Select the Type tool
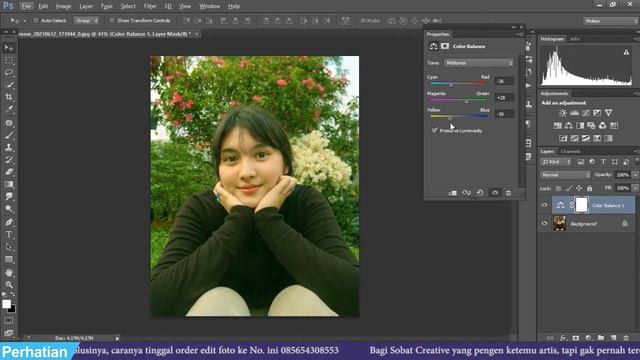This screenshot has height=360, width=640. [9, 235]
